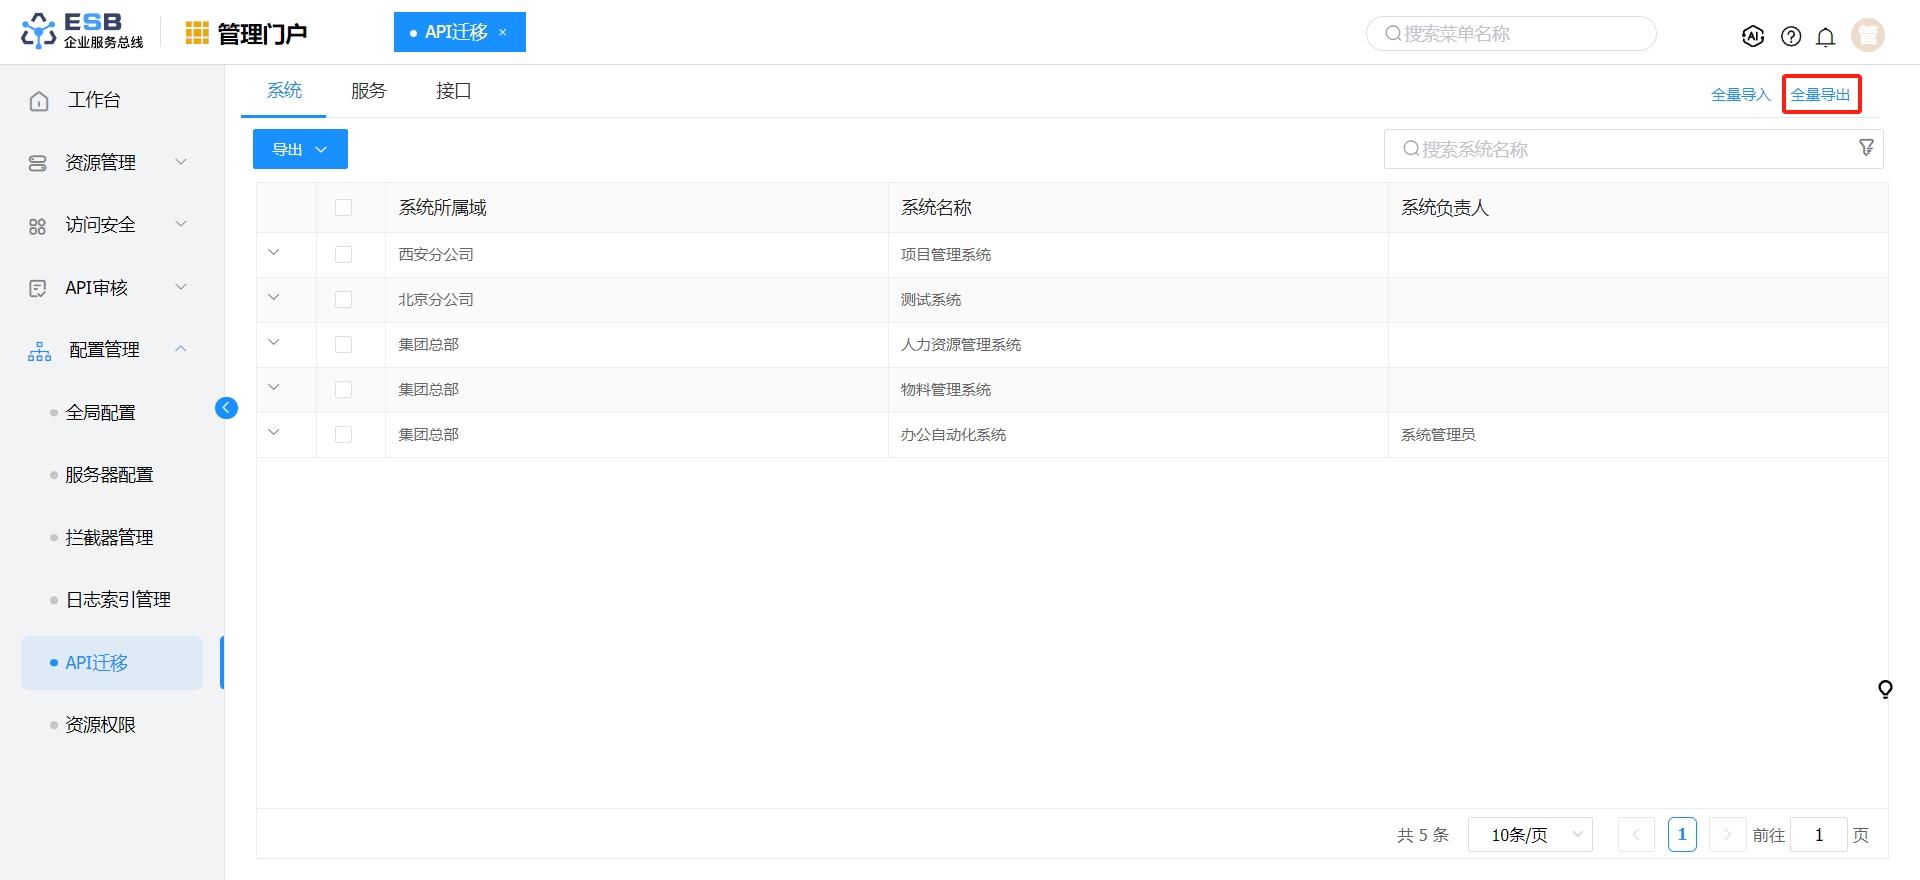Click the 全量导出 link

[x=1820, y=94]
